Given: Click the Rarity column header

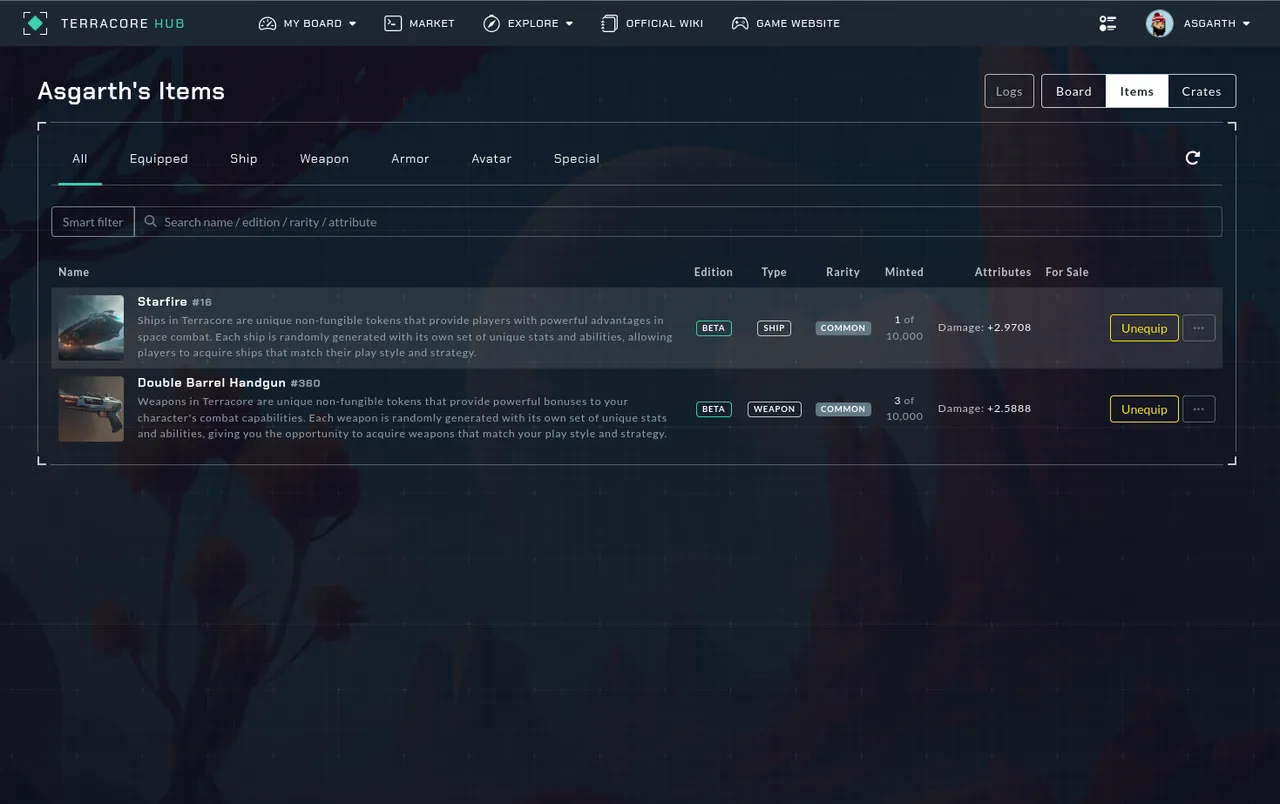Looking at the screenshot, I should point(843,272).
